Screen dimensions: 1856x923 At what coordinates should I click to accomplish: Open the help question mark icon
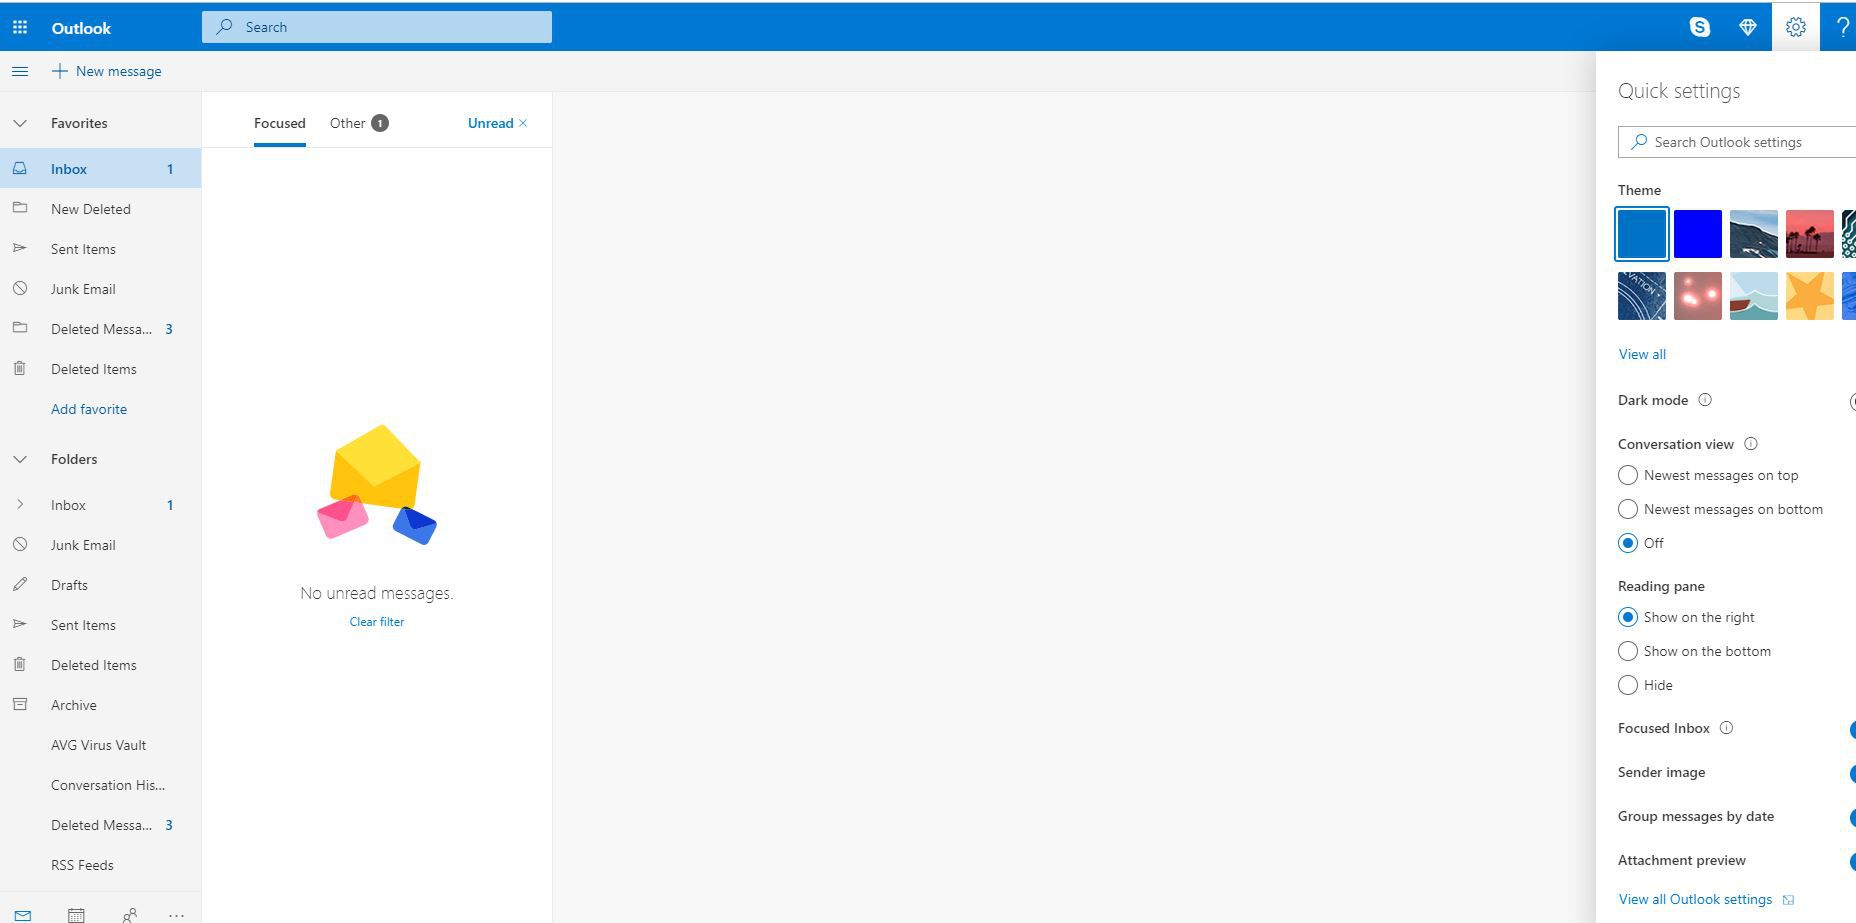pyautogui.click(x=1841, y=27)
